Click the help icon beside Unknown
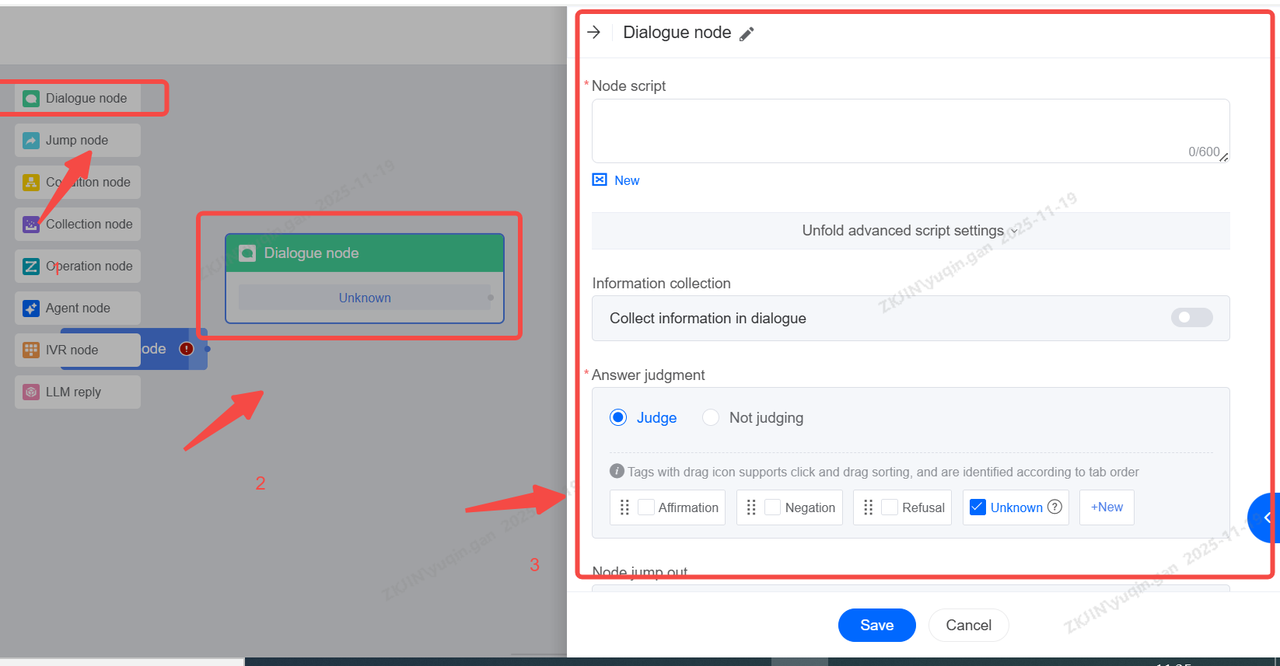Viewport: 1280px width, 666px height. [x=1054, y=507]
